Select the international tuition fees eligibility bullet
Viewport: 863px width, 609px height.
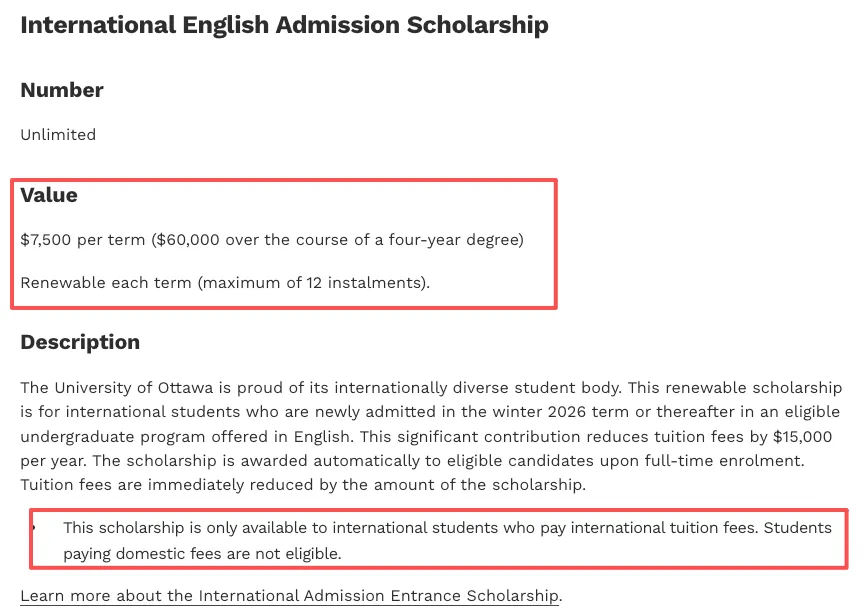click(x=447, y=541)
